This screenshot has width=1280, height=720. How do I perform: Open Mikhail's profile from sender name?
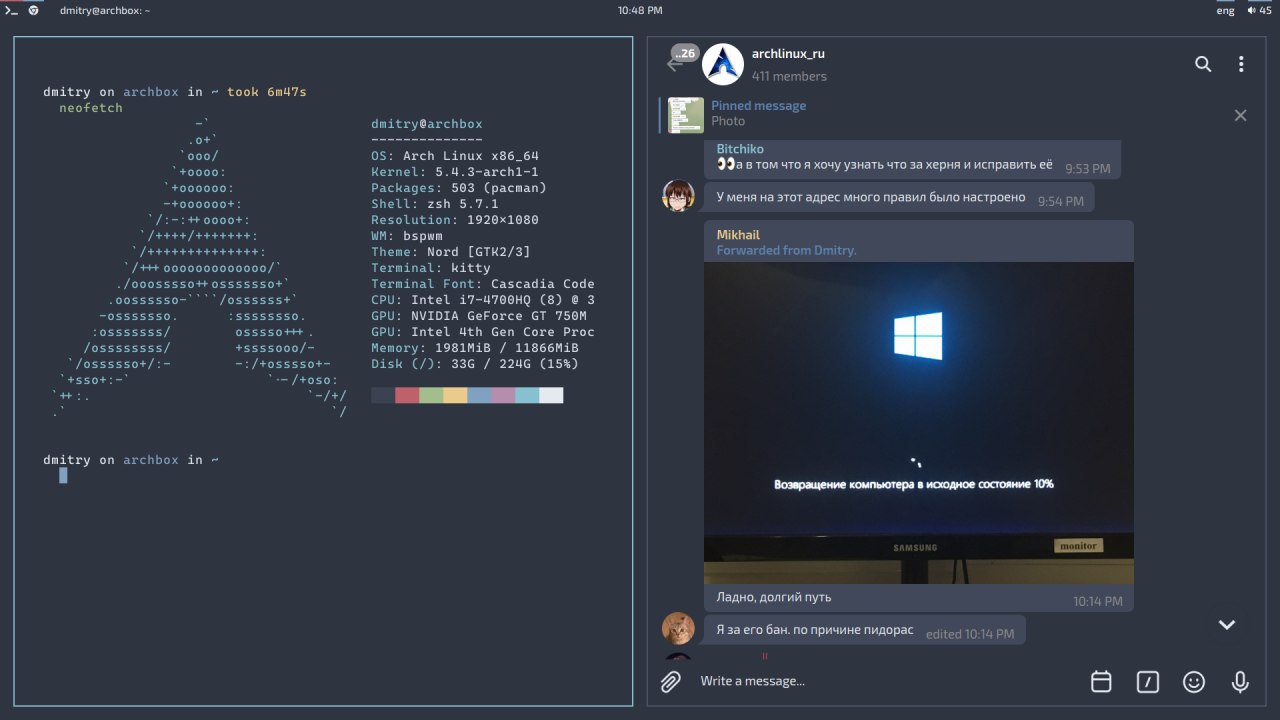pyautogui.click(x=738, y=235)
